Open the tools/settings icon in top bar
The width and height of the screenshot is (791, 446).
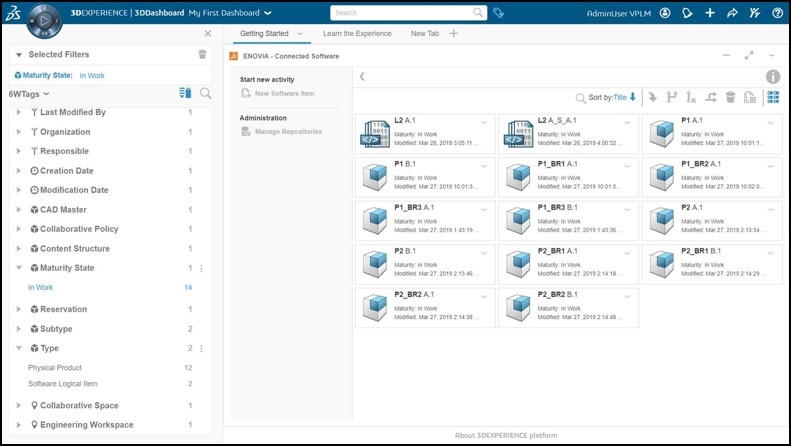pyautogui.click(x=755, y=13)
